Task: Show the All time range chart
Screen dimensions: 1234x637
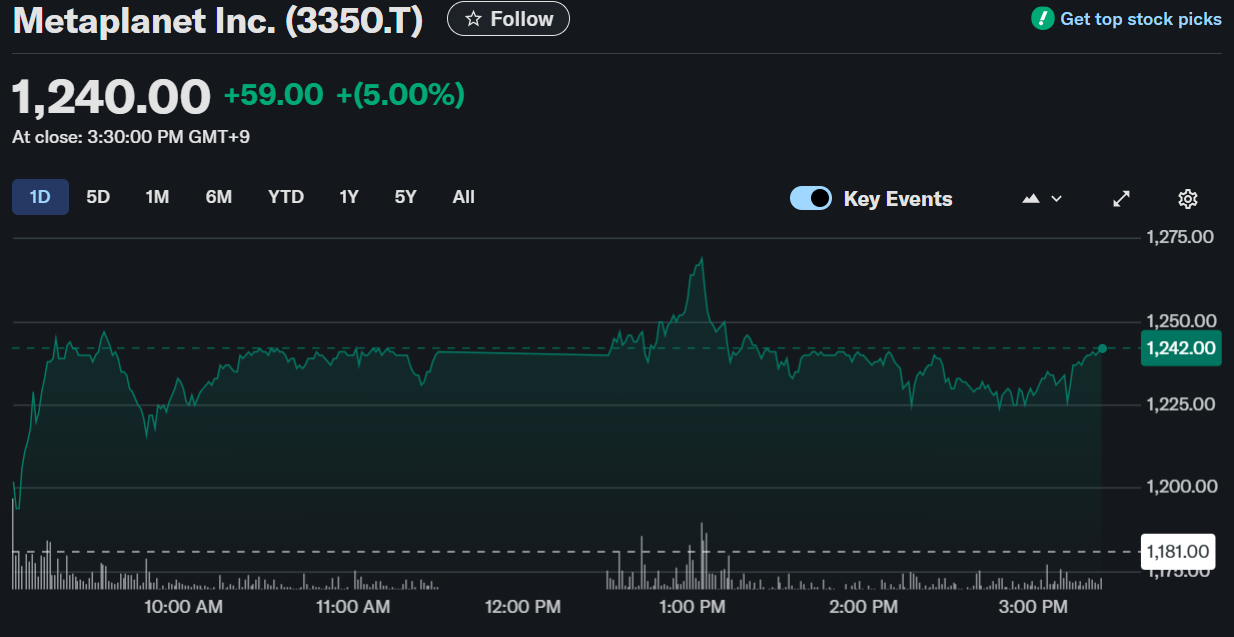Action: (x=463, y=197)
